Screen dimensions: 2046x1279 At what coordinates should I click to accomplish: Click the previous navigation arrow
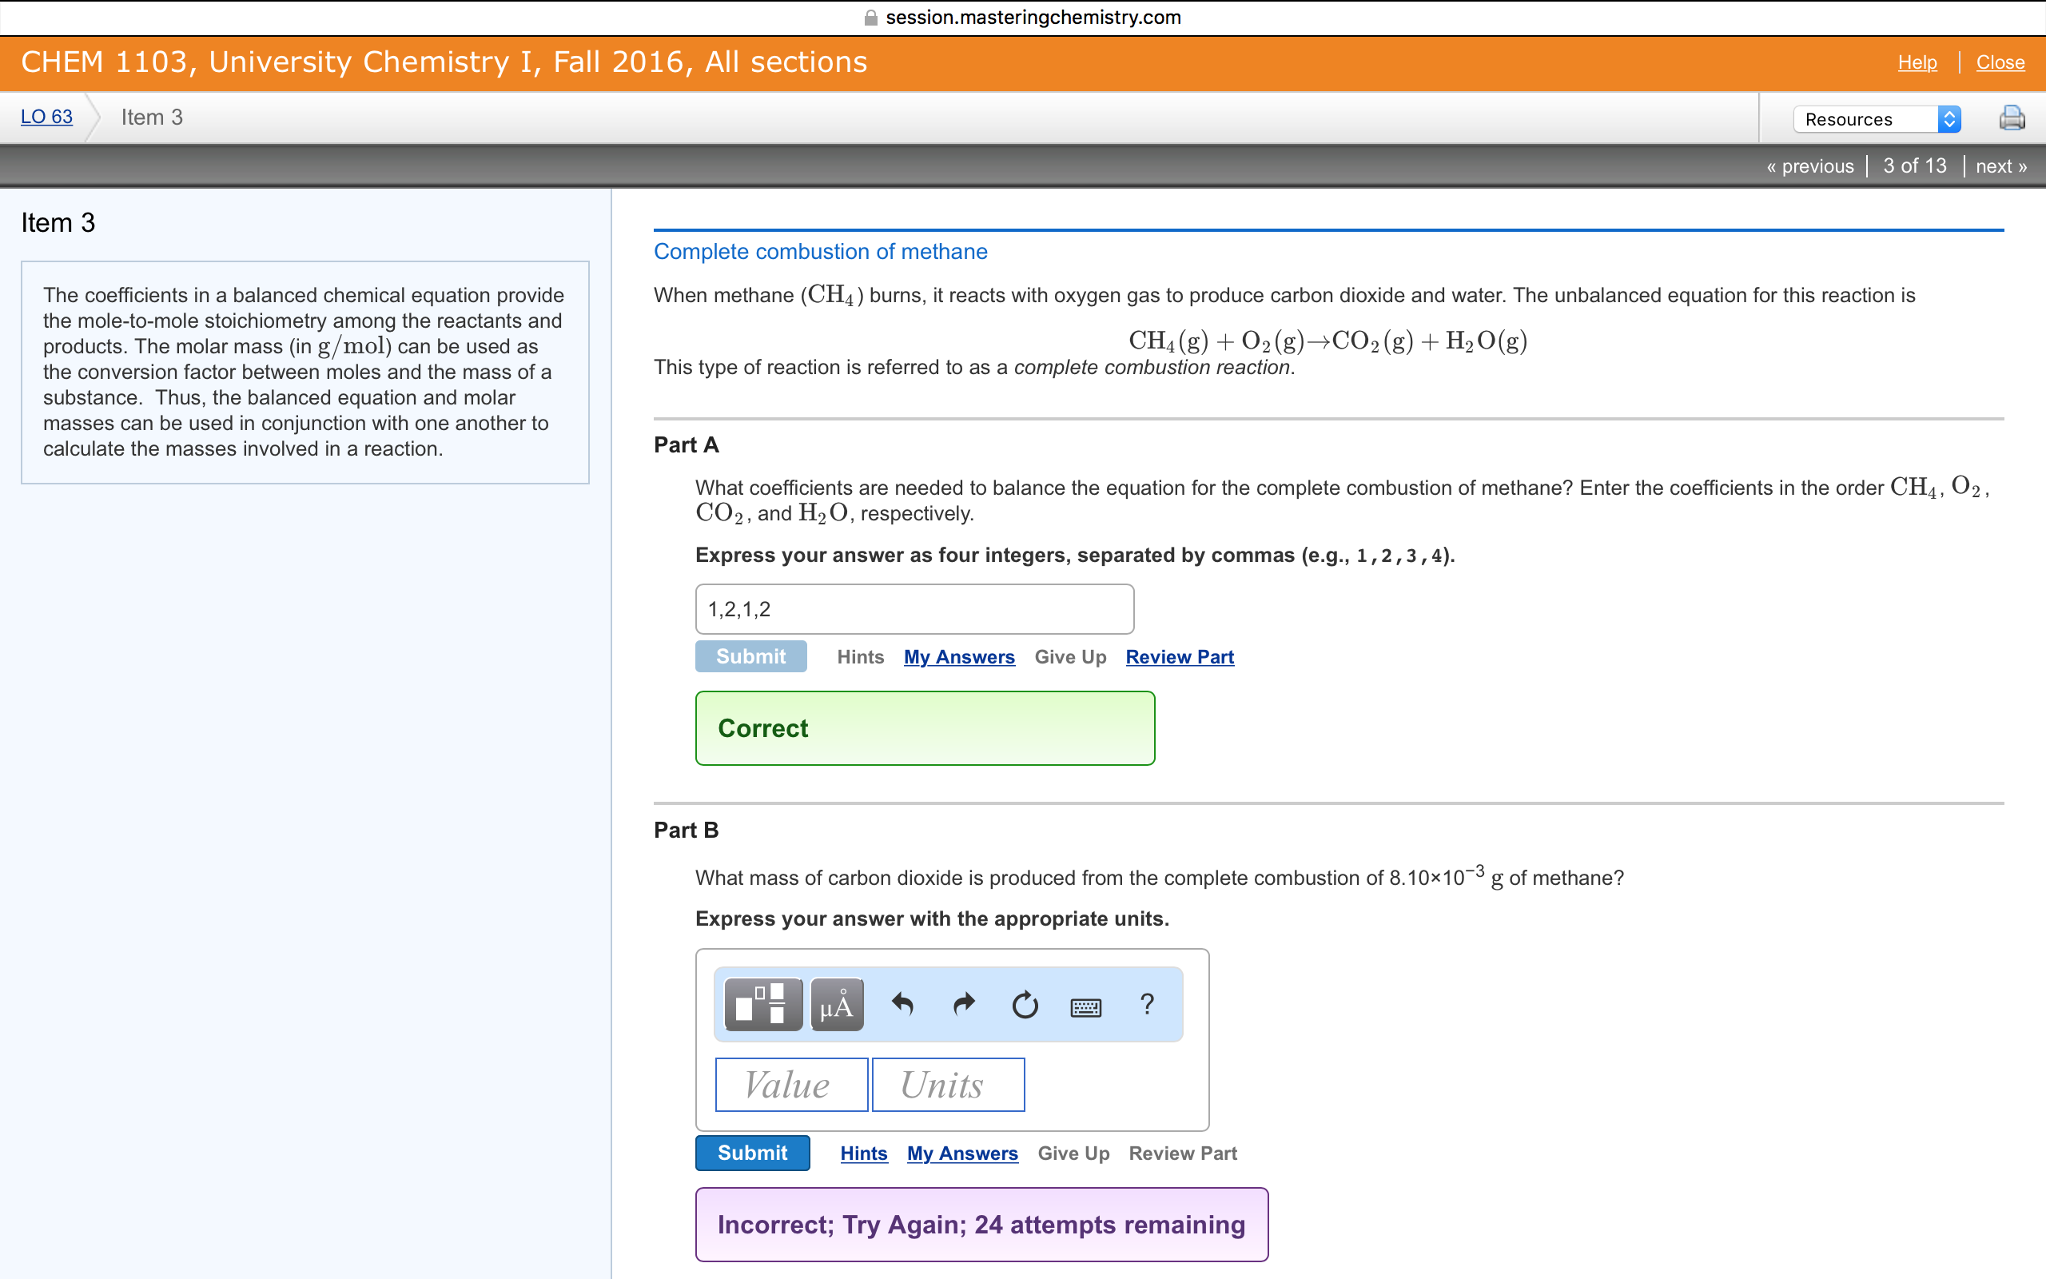click(x=1804, y=165)
